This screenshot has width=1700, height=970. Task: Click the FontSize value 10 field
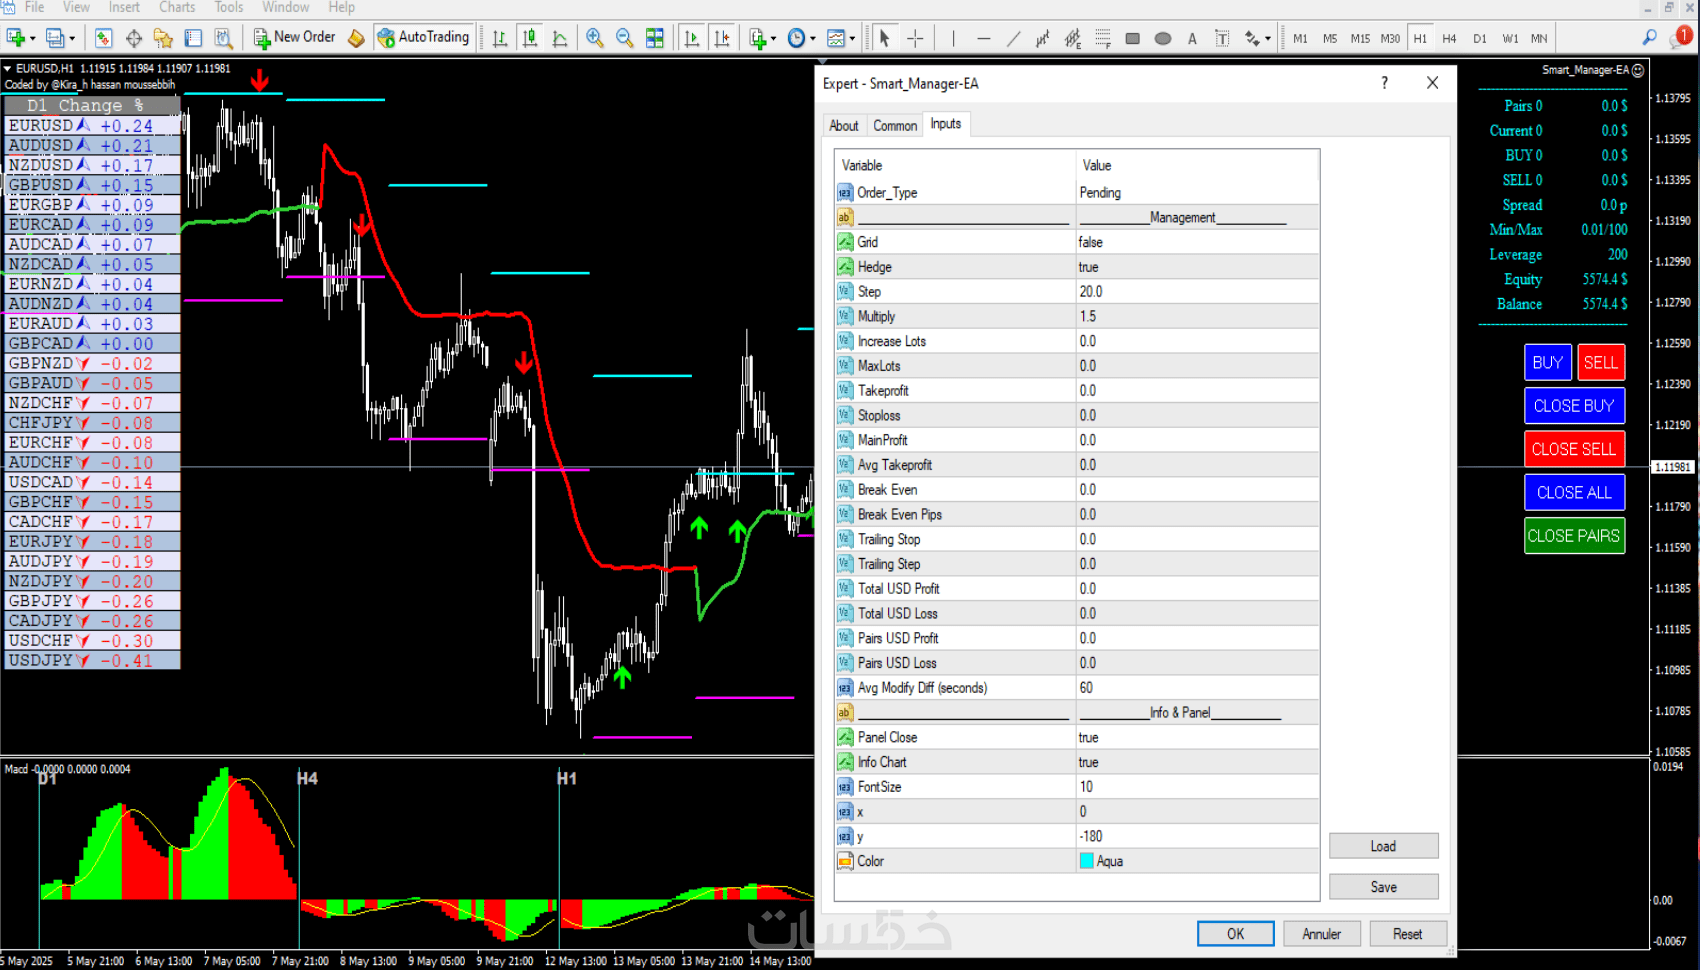click(x=1198, y=787)
